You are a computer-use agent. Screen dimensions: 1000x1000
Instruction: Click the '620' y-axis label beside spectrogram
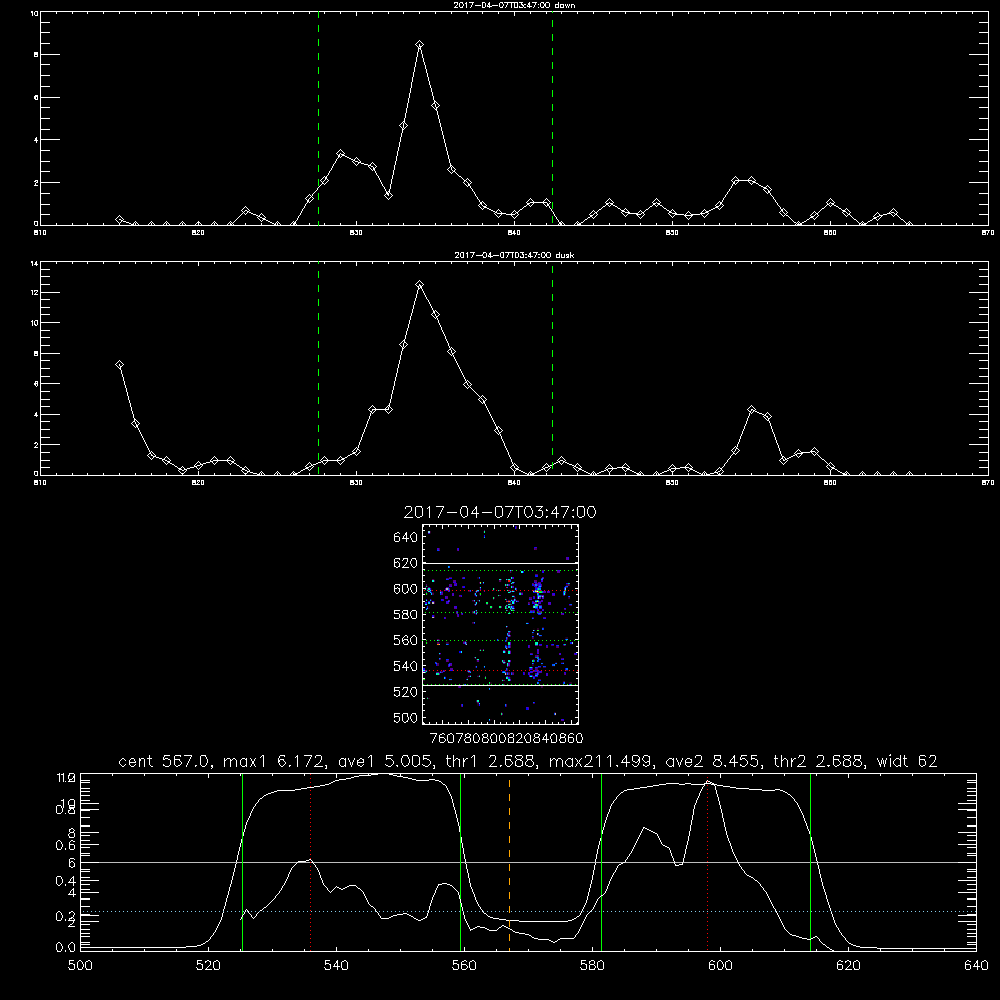406,563
